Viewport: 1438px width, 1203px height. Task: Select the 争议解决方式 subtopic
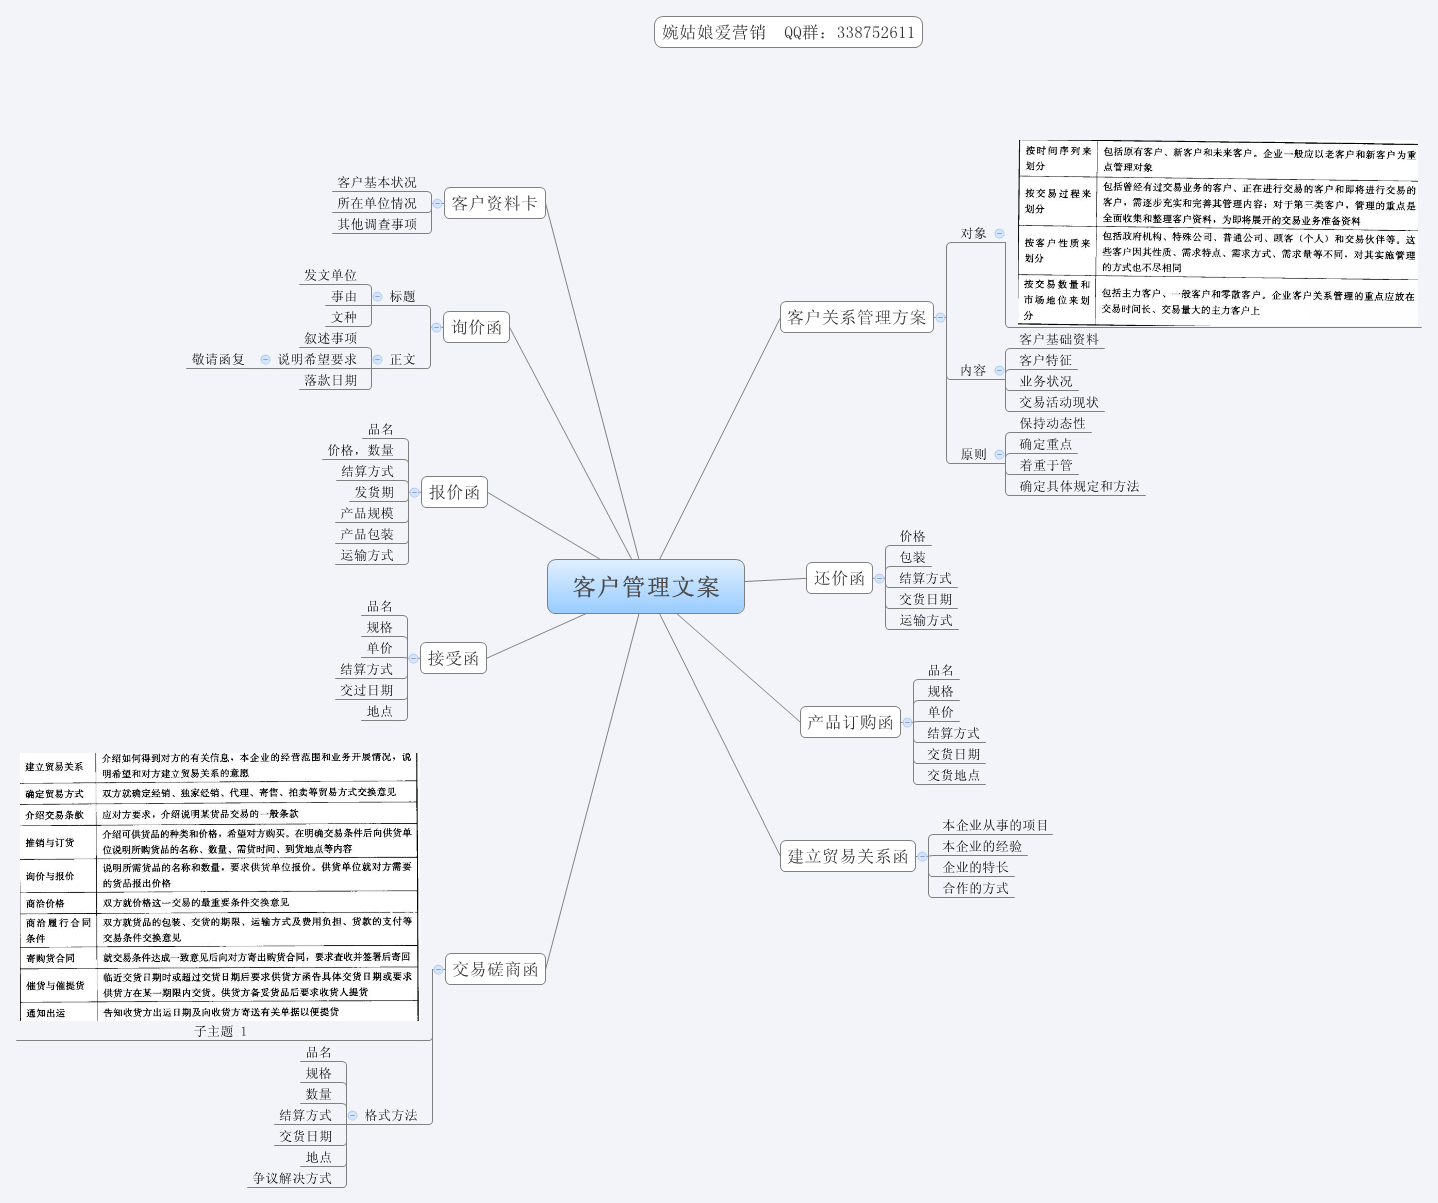[x=292, y=1178]
